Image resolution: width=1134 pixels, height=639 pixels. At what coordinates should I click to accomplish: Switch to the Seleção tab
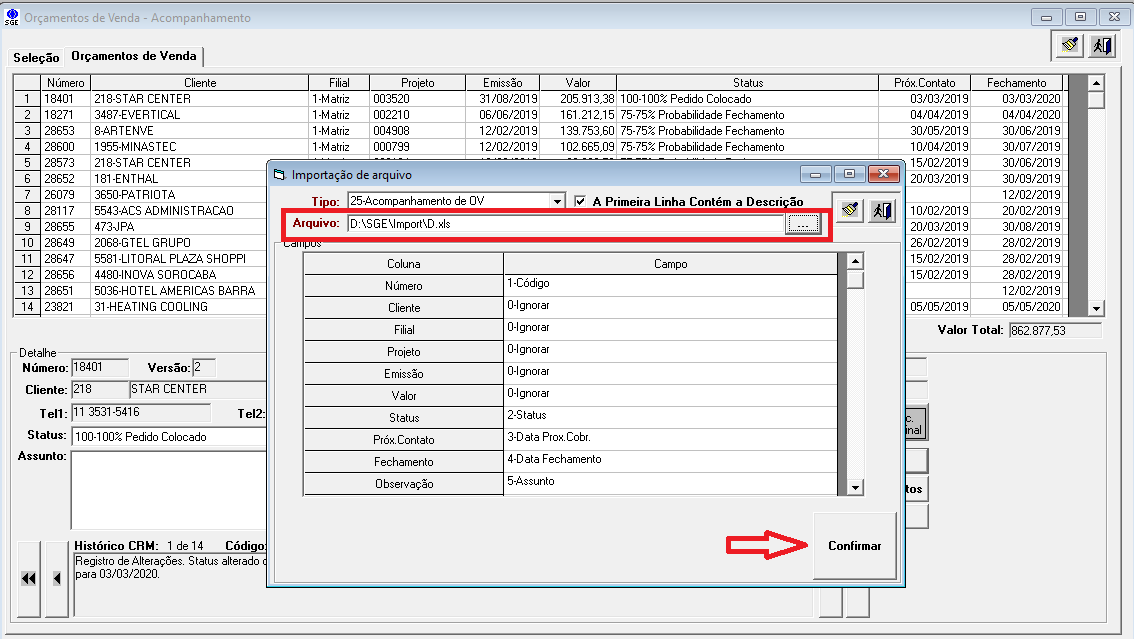tap(36, 57)
